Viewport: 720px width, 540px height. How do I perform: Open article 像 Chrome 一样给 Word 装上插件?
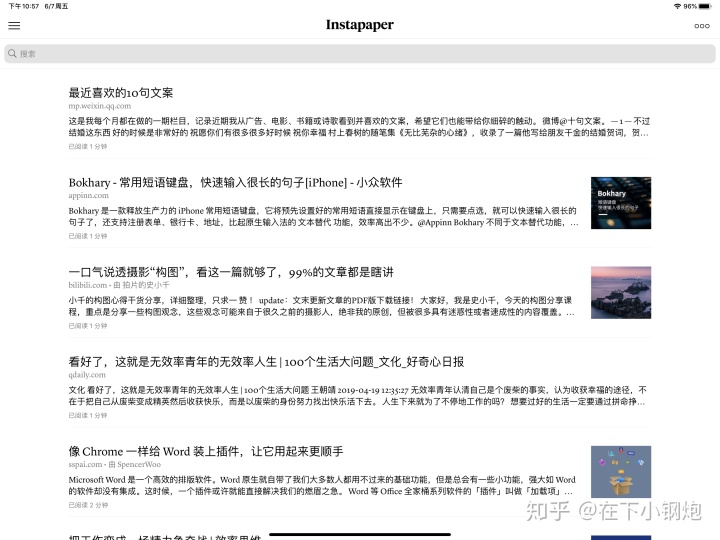click(206, 451)
